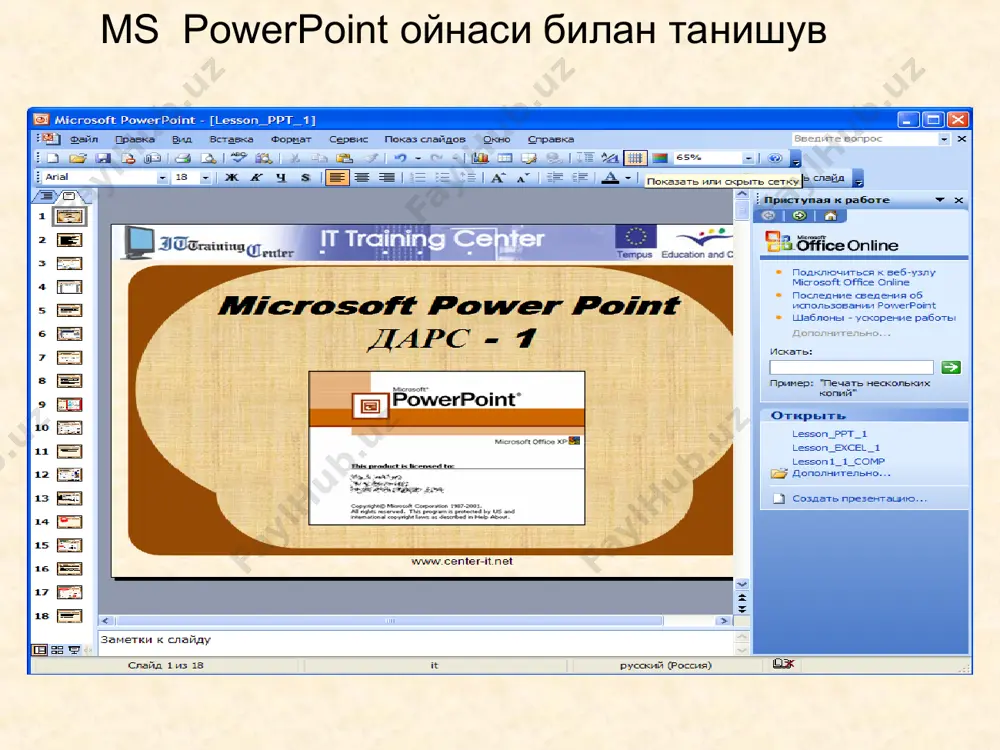
Task: Toggle Color/Grayscale view button
Action: (x=660, y=158)
